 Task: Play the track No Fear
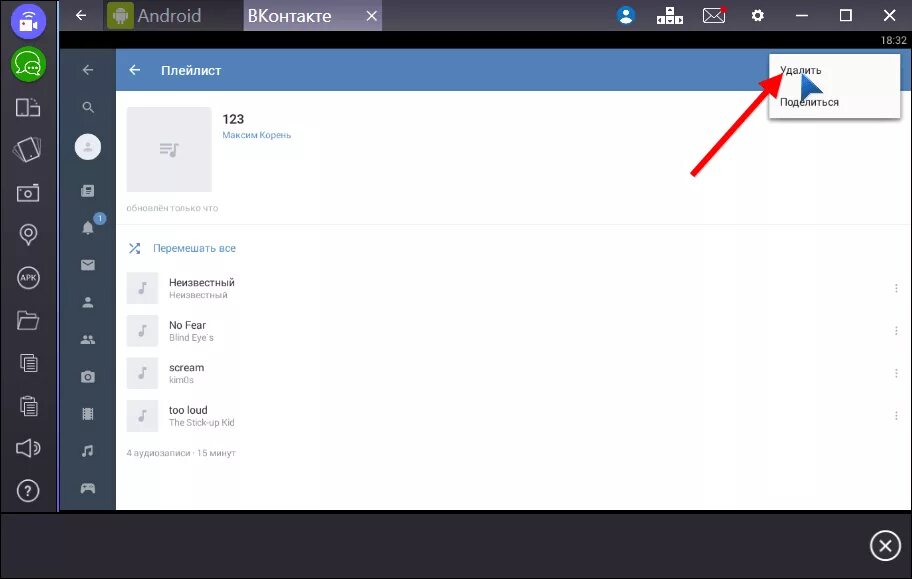(513, 331)
